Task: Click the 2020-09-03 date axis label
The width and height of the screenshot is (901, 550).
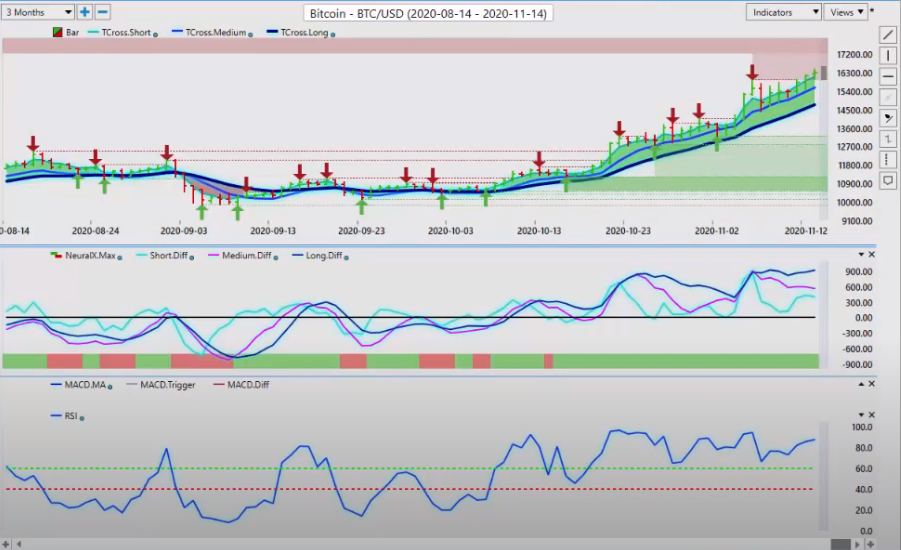Action: click(x=183, y=230)
